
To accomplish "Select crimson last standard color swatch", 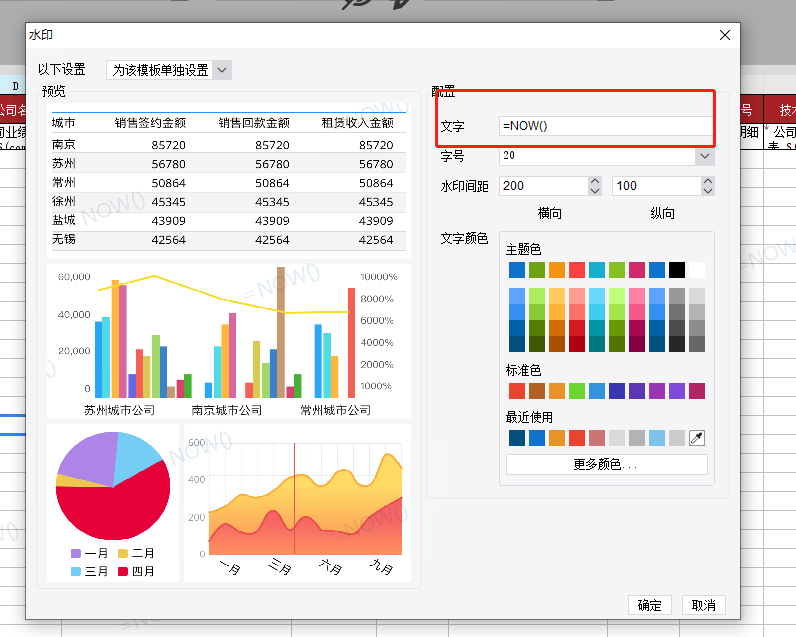I will [x=697, y=391].
